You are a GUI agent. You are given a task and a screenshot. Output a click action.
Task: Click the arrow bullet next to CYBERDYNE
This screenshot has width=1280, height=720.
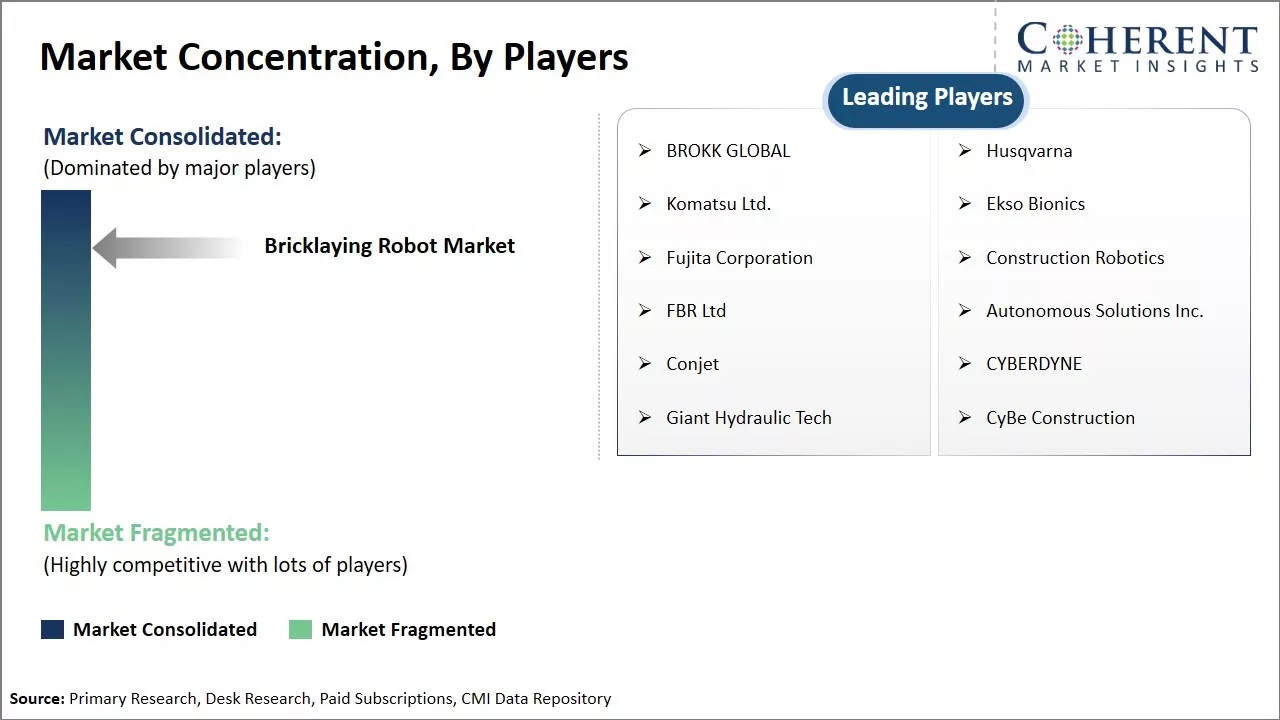pyautogui.click(x=965, y=364)
